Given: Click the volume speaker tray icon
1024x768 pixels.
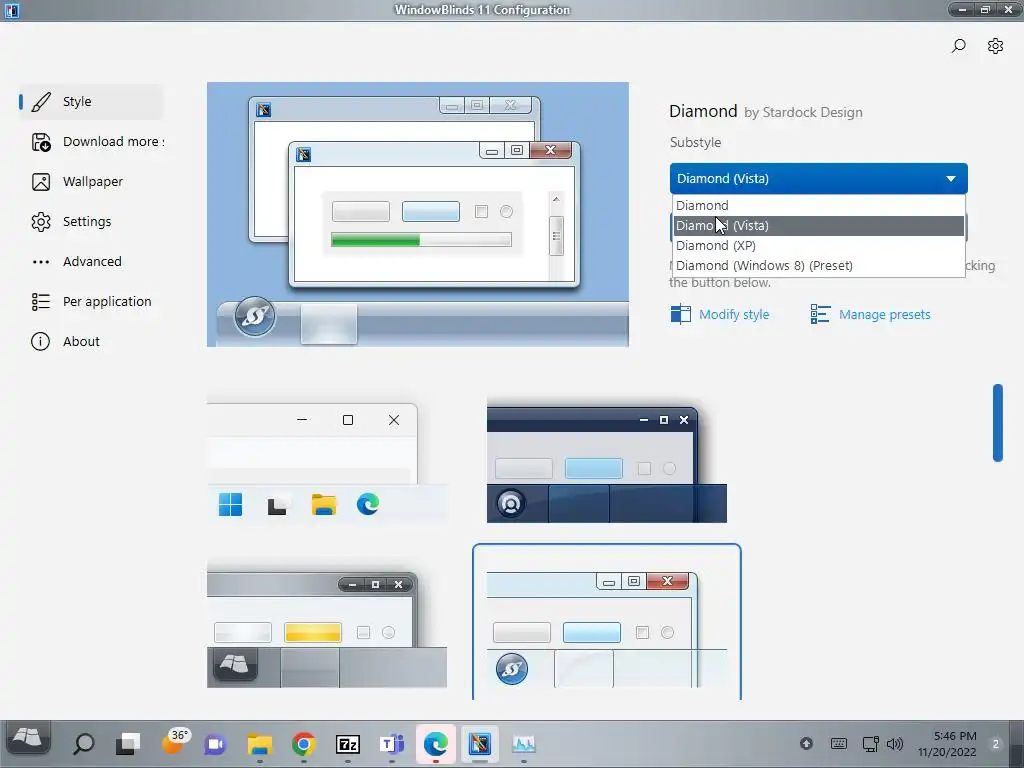Looking at the screenshot, I should (895, 744).
